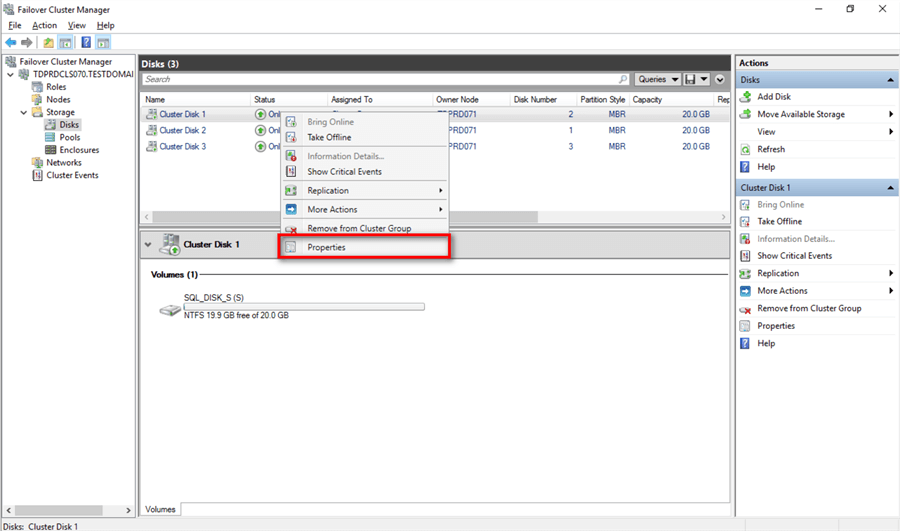Image resolution: width=900 pixels, height=531 pixels.
Task: Select the Cluster Disk 3 row
Action: (183, 146)
